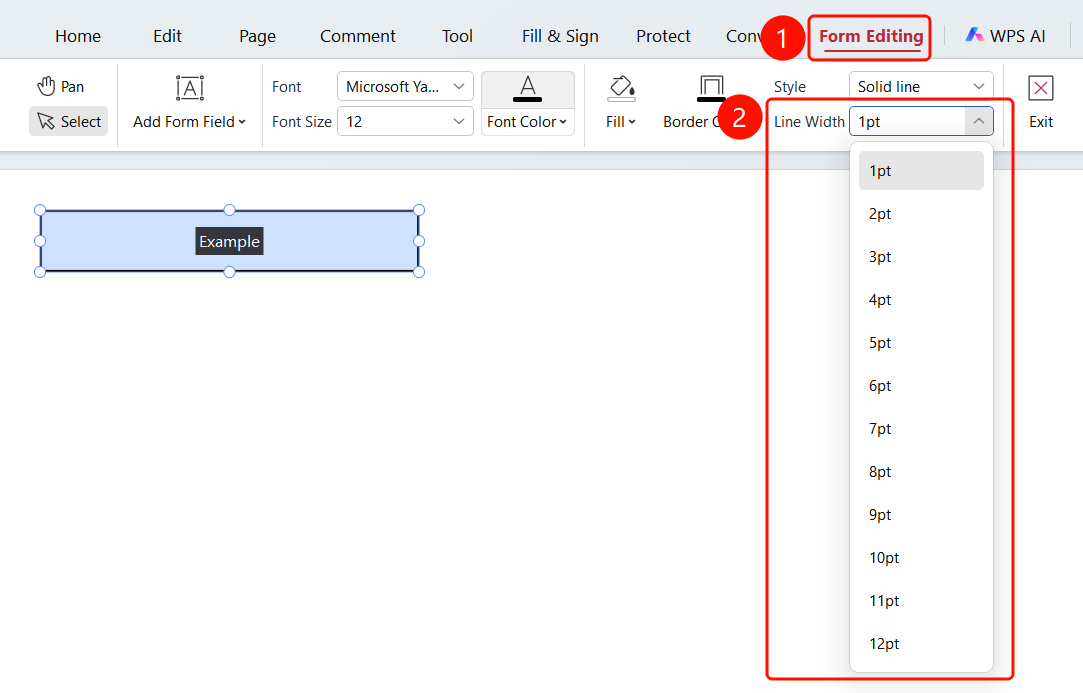Image resolution: width=1083 pixels, height=693 pixels.
Task: Activate the Select arrow tool
Action: [x=68, y=121]
